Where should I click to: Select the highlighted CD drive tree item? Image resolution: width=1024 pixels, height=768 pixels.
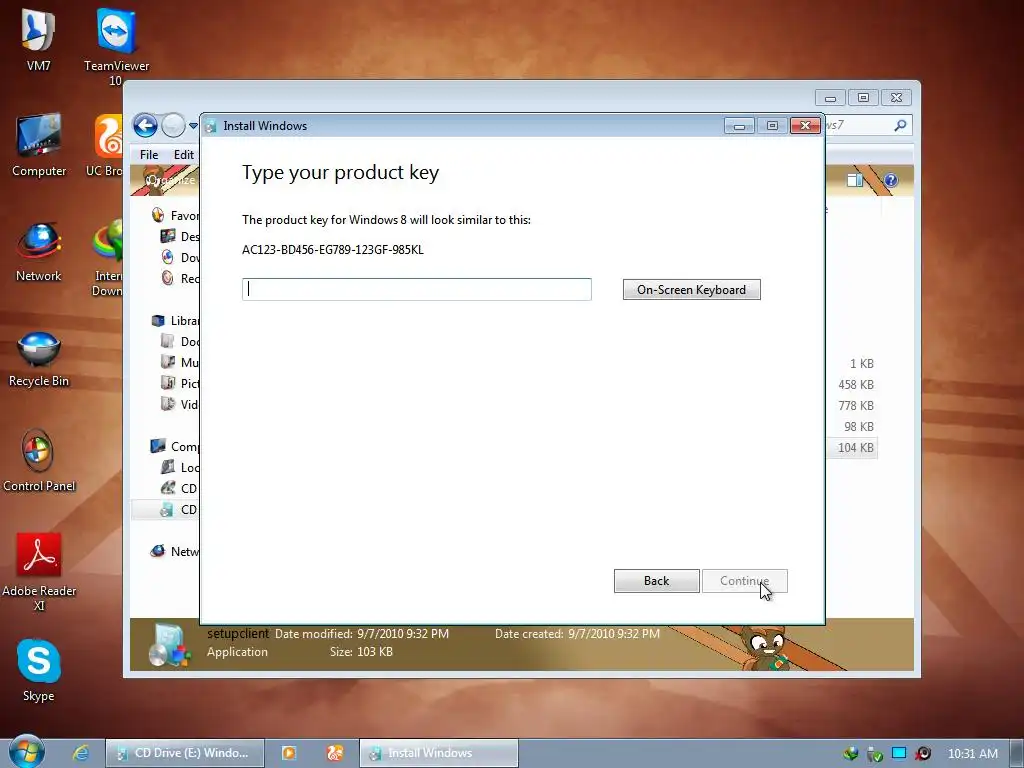pyautogui.click(x=165, y=509)
